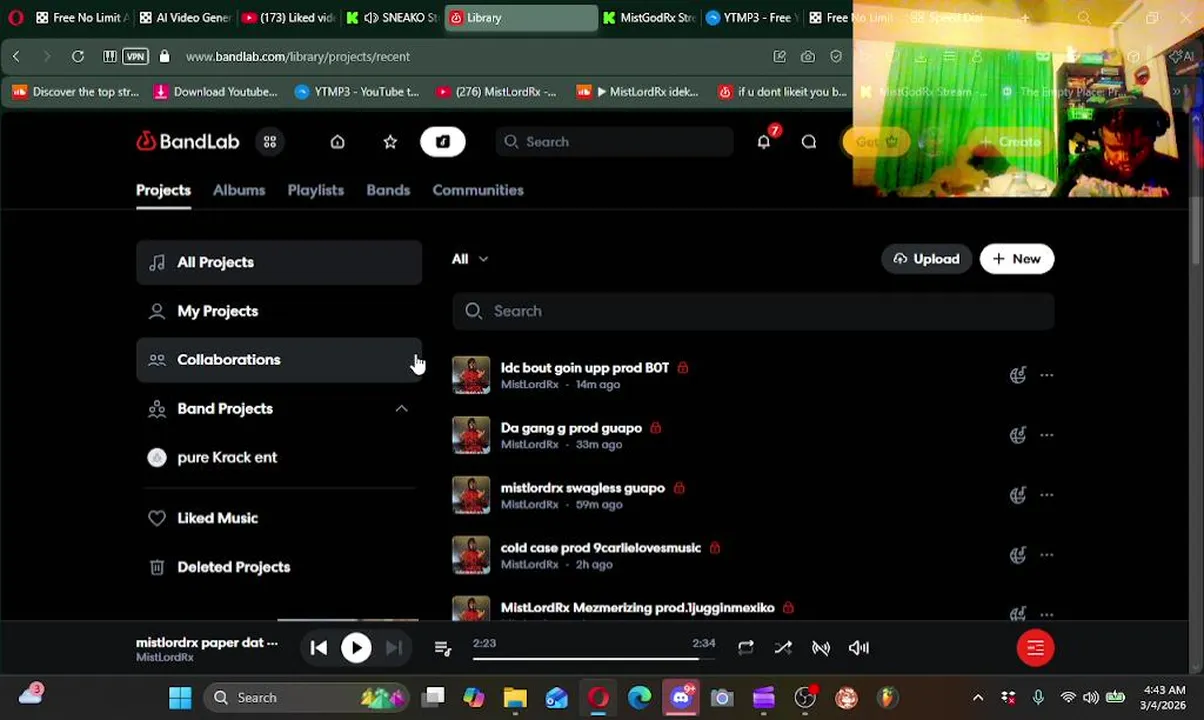The height and width of the screenshot is (720, 1204).
Task: Open notifications bell with 7 badge
Action: 765,141
